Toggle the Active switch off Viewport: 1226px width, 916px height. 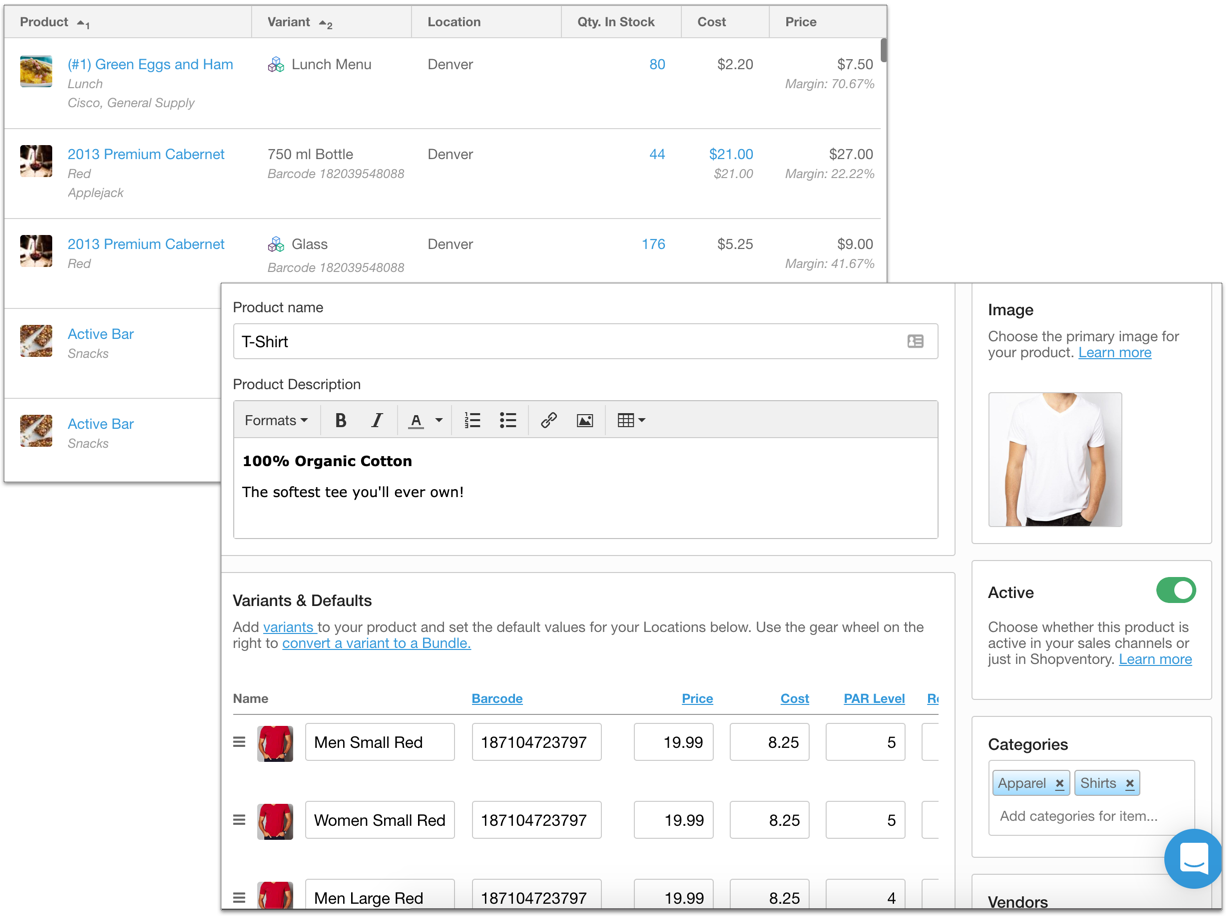click(x=1176, y=591)
